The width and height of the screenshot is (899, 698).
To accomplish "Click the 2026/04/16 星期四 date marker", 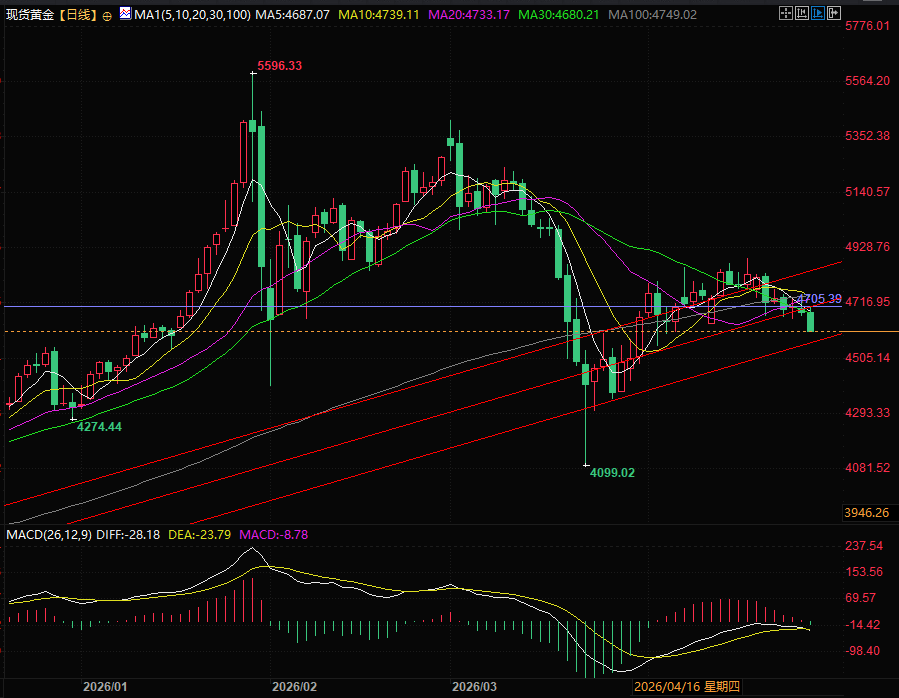I will pyautogui.click(x=687, y=687).
